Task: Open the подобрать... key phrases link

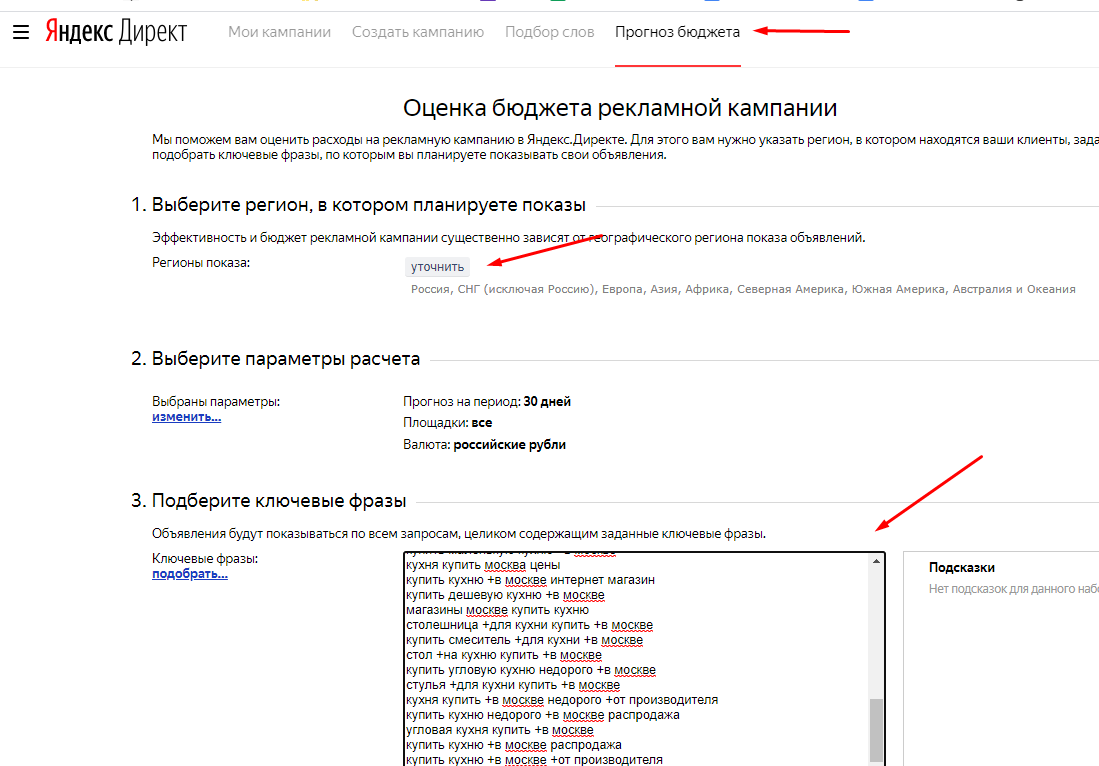Action: tap(189, 574)
